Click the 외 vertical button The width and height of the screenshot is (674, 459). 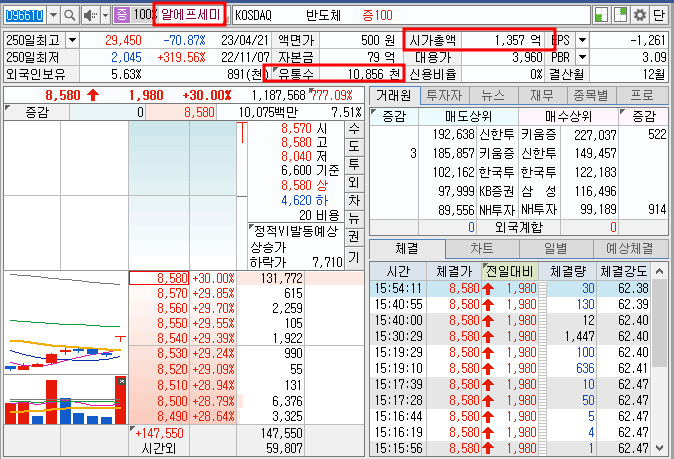[353, 182]
